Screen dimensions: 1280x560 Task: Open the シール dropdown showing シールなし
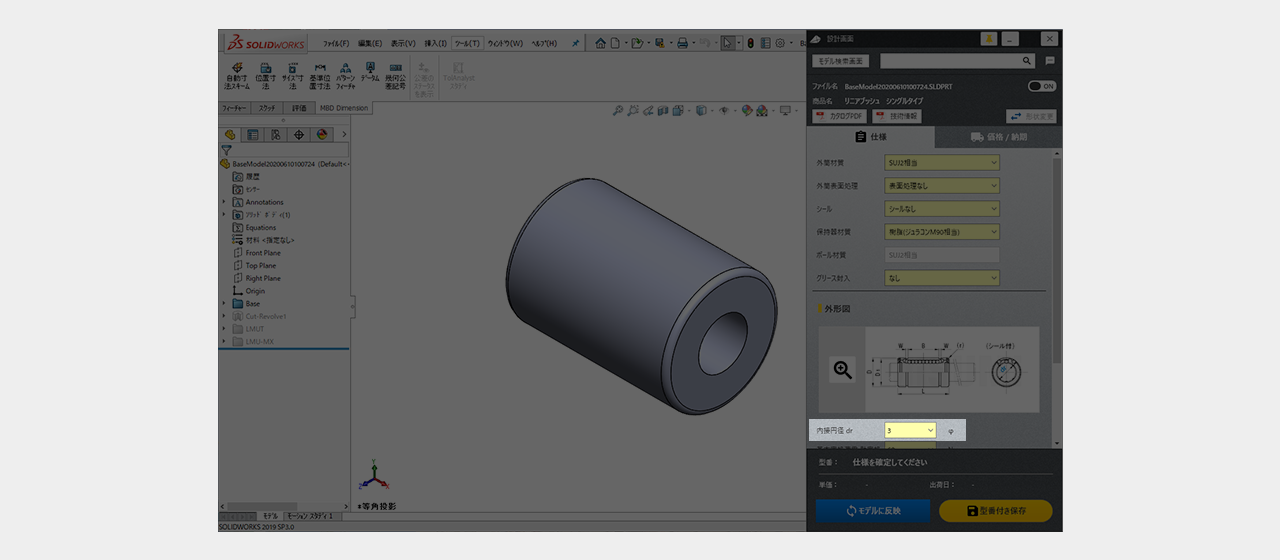(942, 209)
